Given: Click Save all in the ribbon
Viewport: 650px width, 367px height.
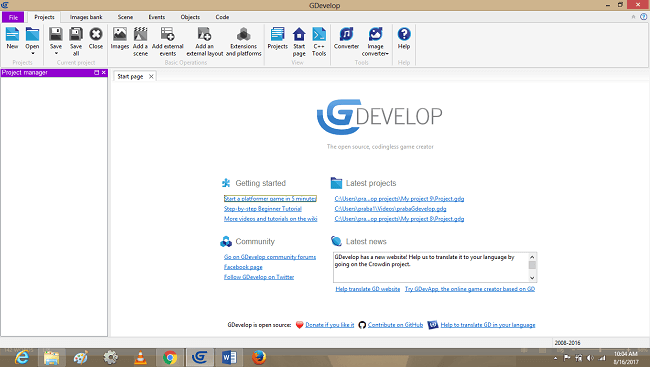Looking at the screenshot, I should 76,41.
